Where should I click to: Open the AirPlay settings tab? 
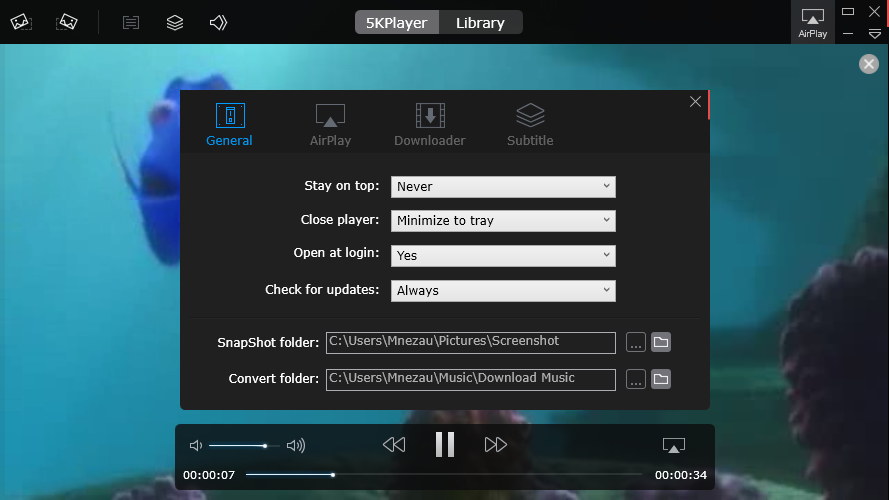(x=331, y=125)
